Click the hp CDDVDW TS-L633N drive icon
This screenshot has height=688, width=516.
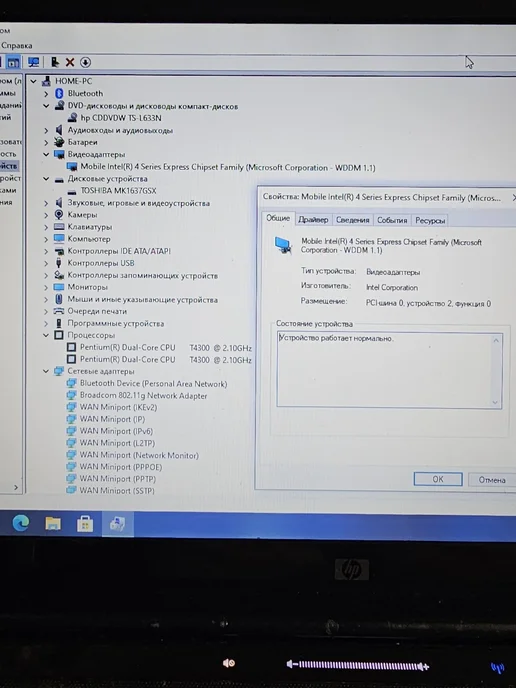click(x=72, y=118)
